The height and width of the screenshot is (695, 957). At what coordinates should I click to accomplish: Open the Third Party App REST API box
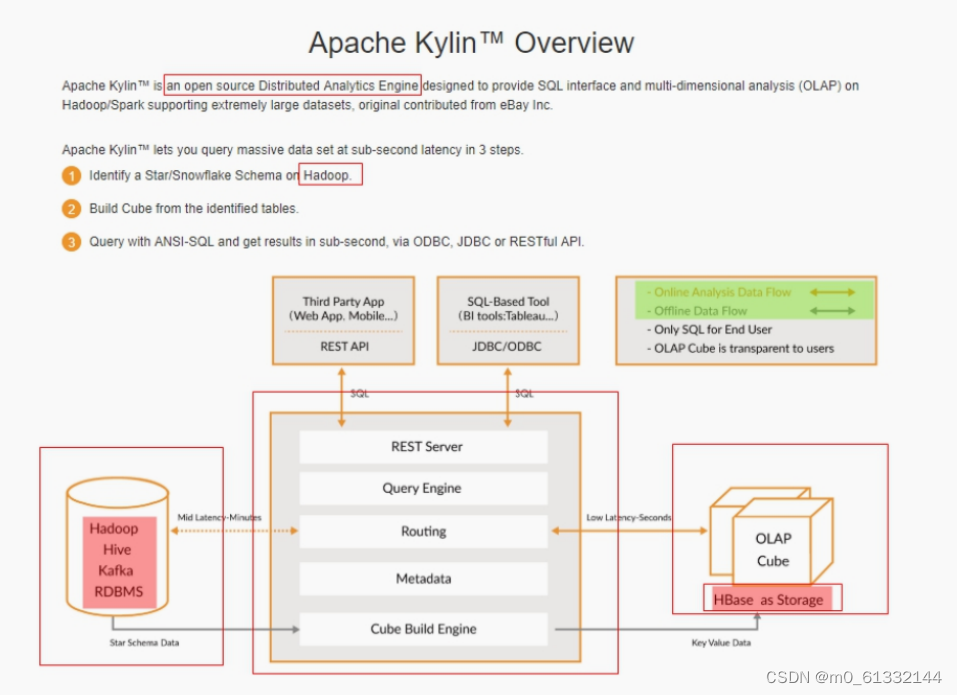[x=344, y=320]
